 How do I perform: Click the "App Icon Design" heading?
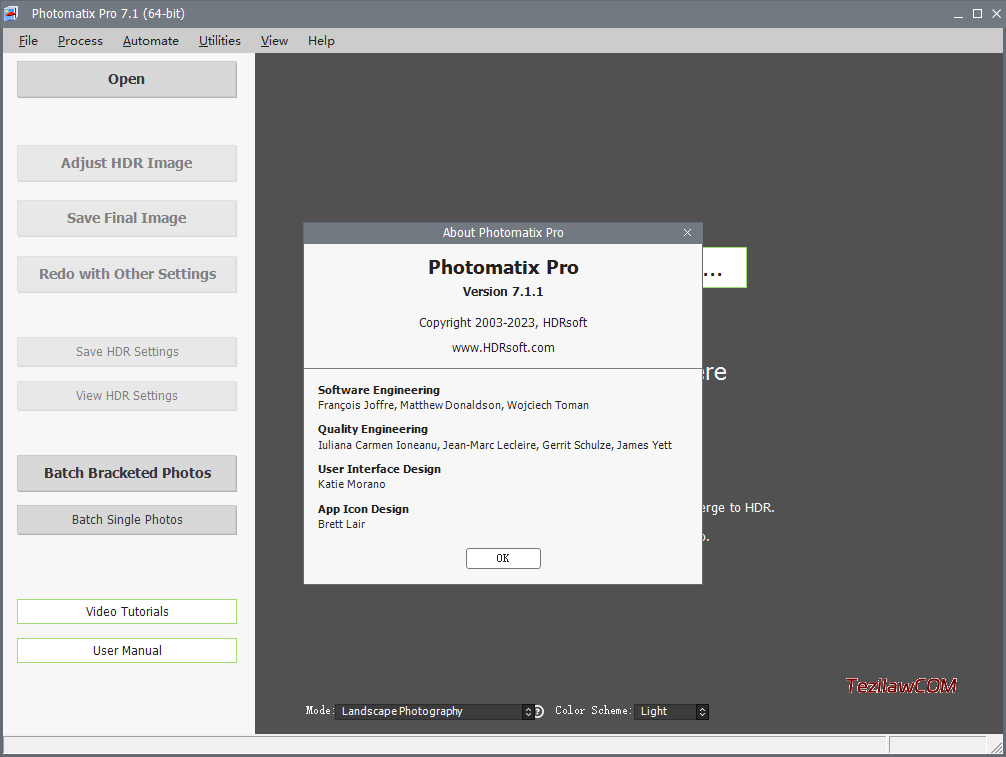point(363,509)
